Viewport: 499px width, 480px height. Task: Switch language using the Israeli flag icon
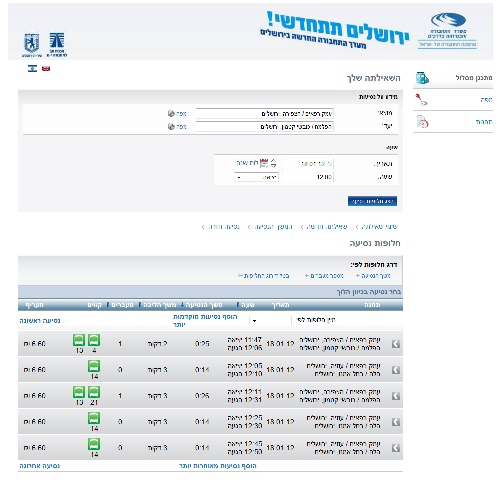(32, 68)
